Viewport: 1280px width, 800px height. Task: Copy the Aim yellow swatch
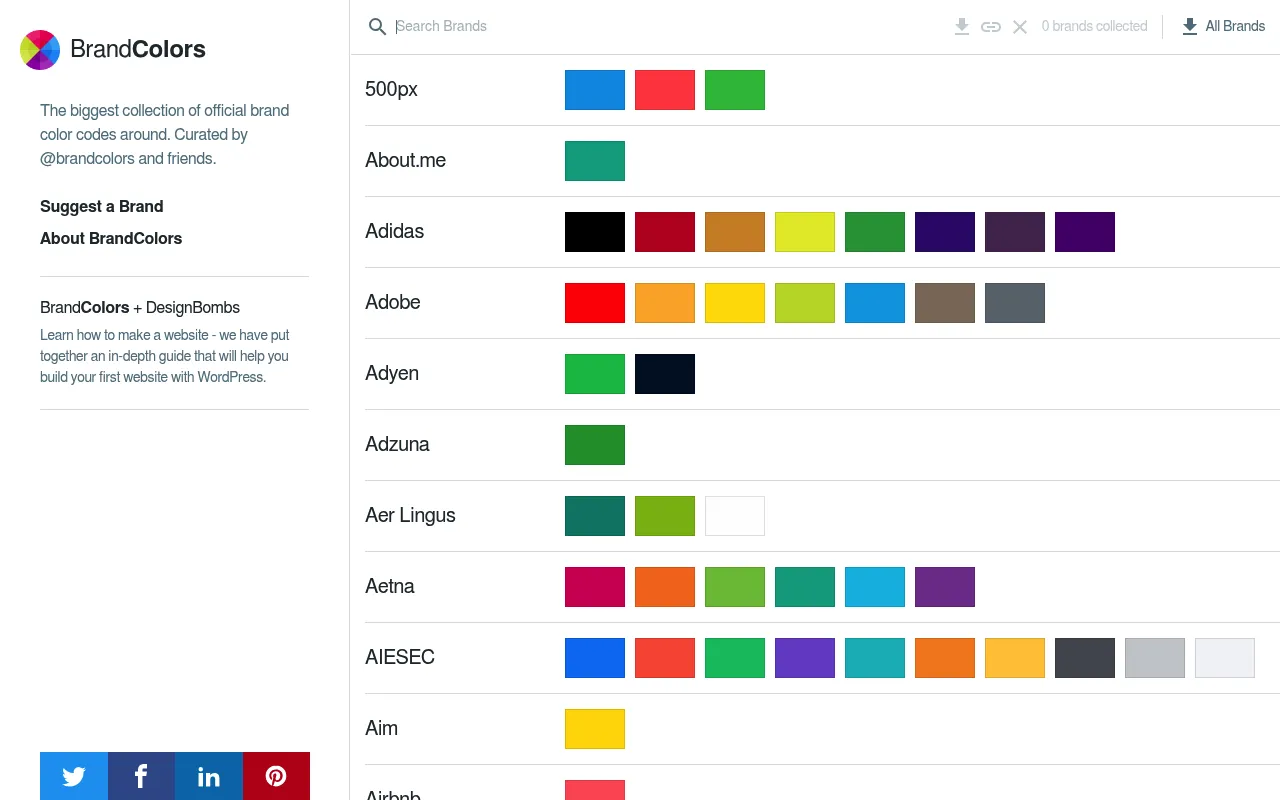click(x=595, y=729)
